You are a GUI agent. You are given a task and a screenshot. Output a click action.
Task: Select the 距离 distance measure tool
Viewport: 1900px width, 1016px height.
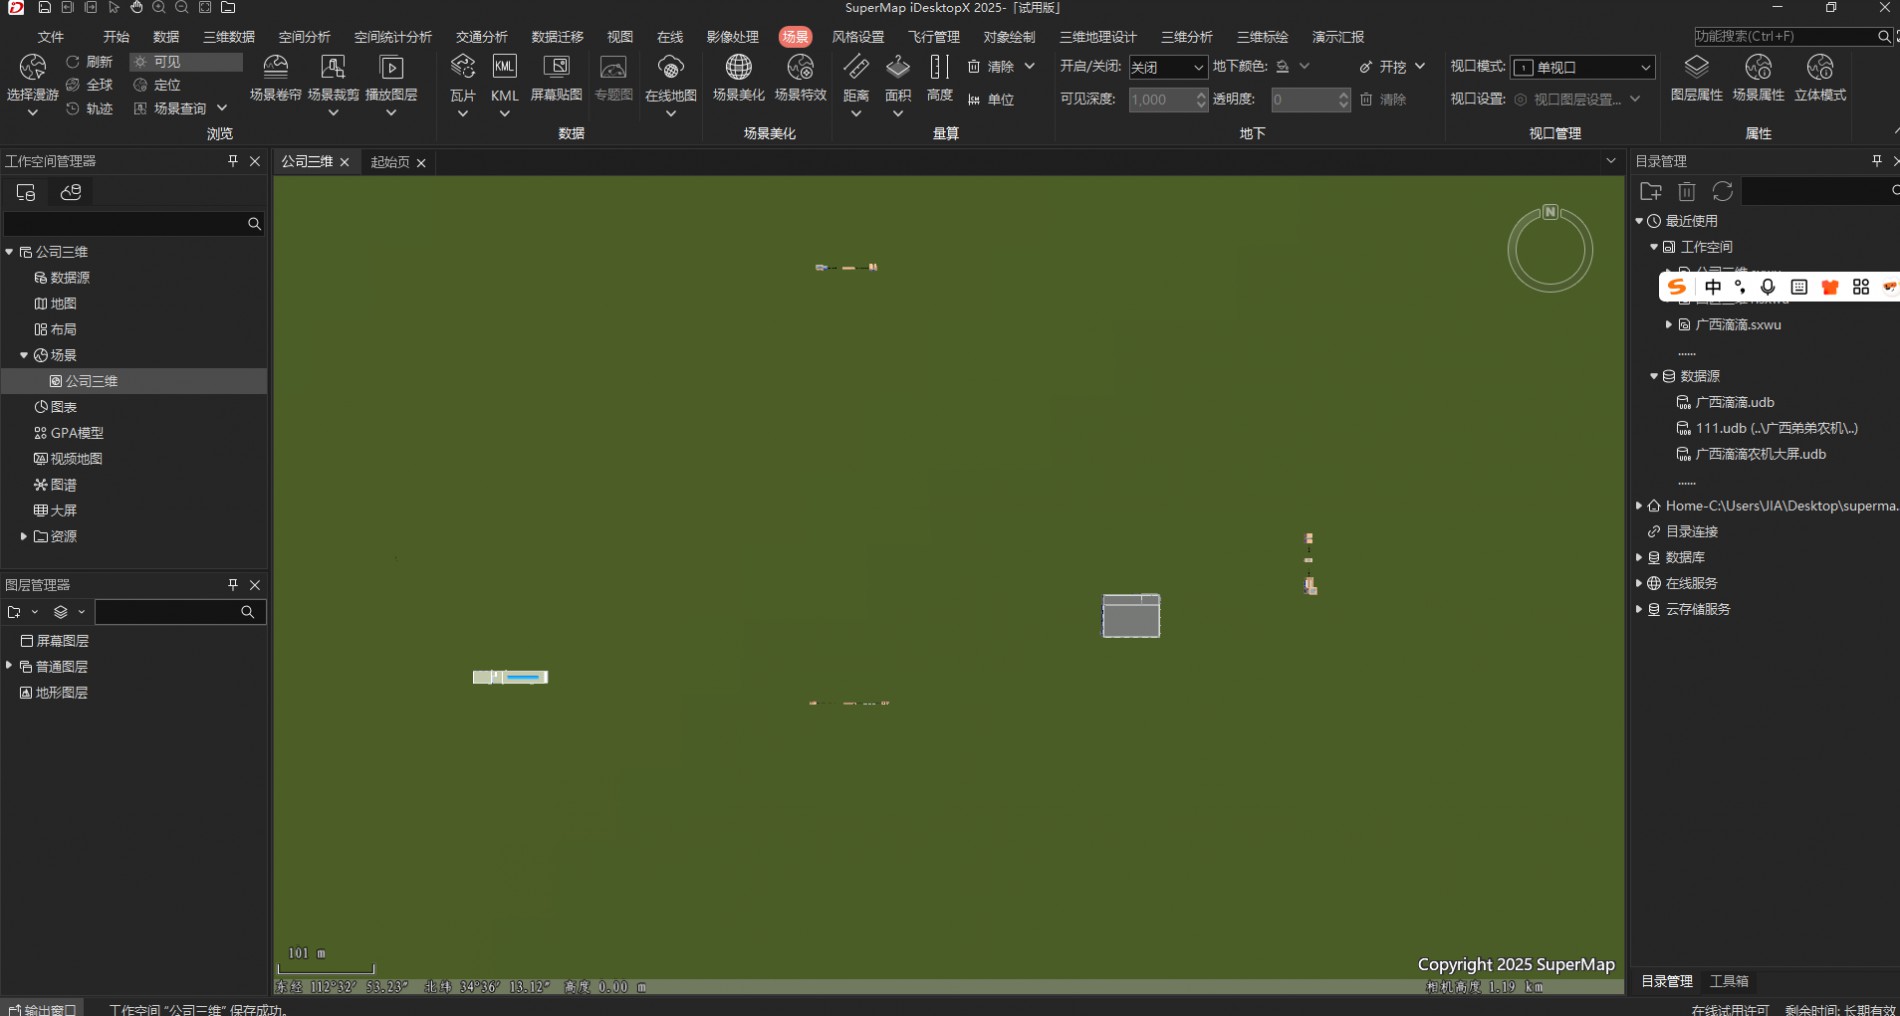click(x=856, y=78)
